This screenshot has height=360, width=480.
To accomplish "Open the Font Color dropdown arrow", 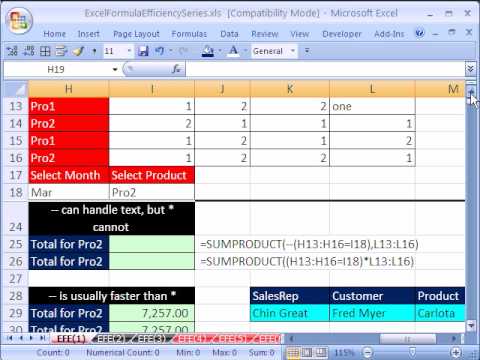I will pos(245,51).
